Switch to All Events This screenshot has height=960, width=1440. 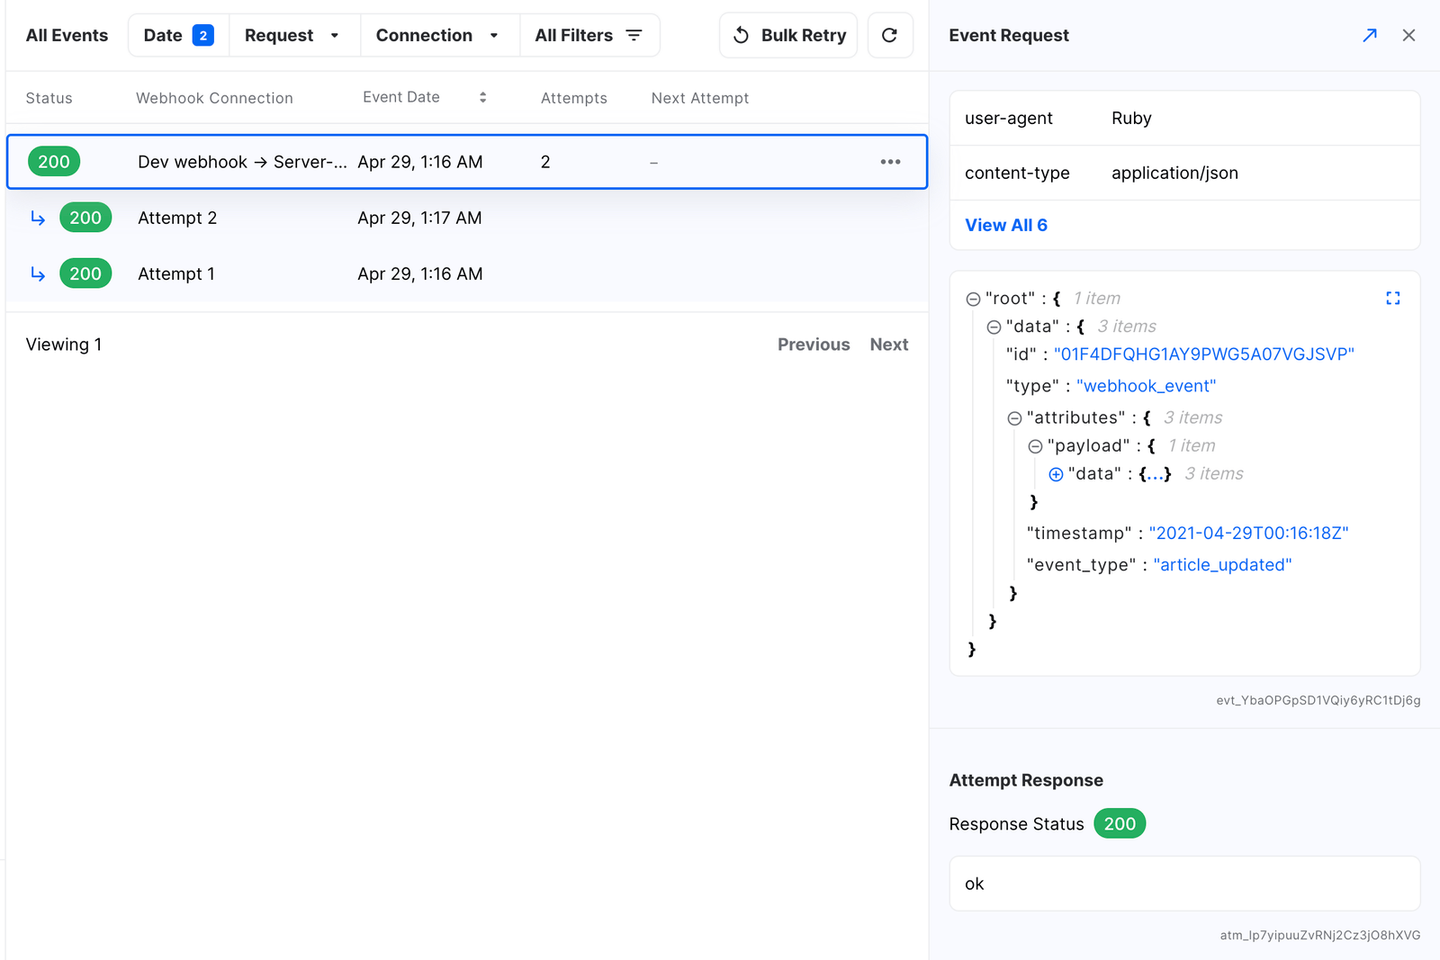[66, 34]
